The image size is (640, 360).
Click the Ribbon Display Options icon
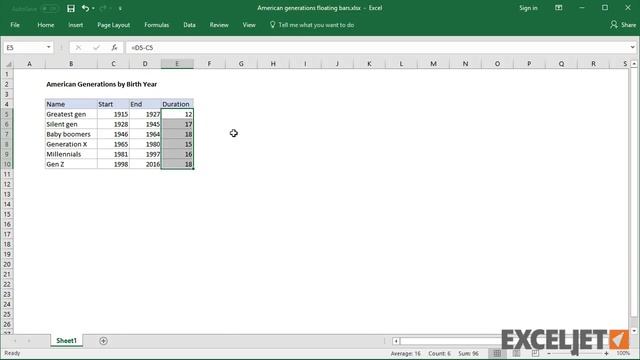coord(558,8)
